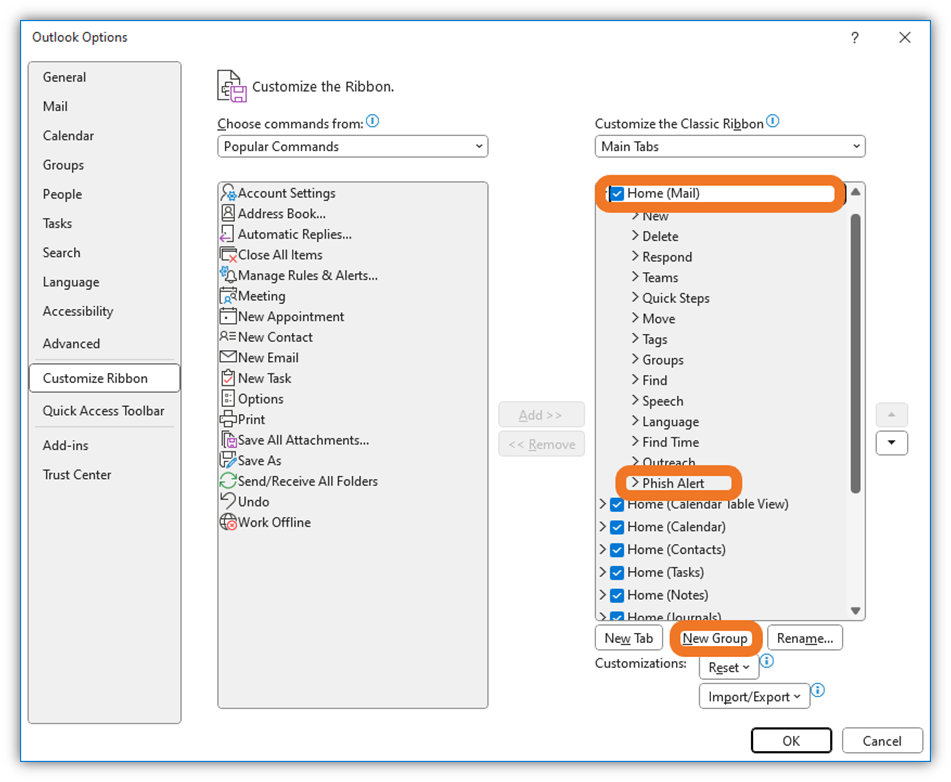This screenshot has height=782, width=951.
Task: Click the Rename... button
Action: click(x=805, y=638)
